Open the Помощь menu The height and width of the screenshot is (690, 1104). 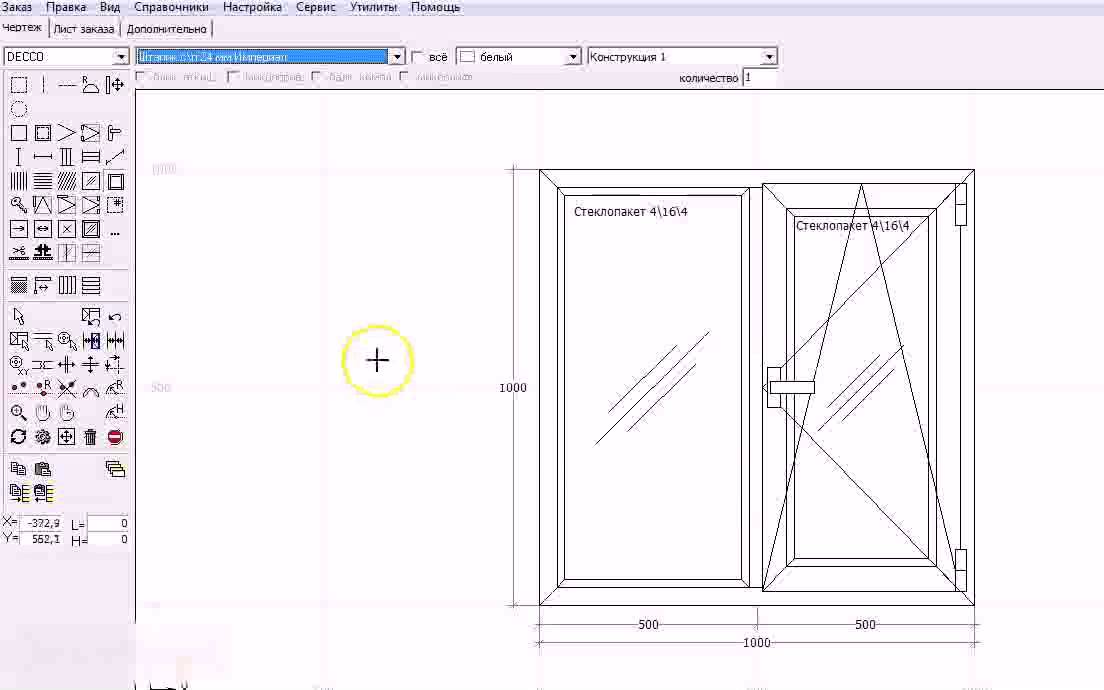(435, 7)
